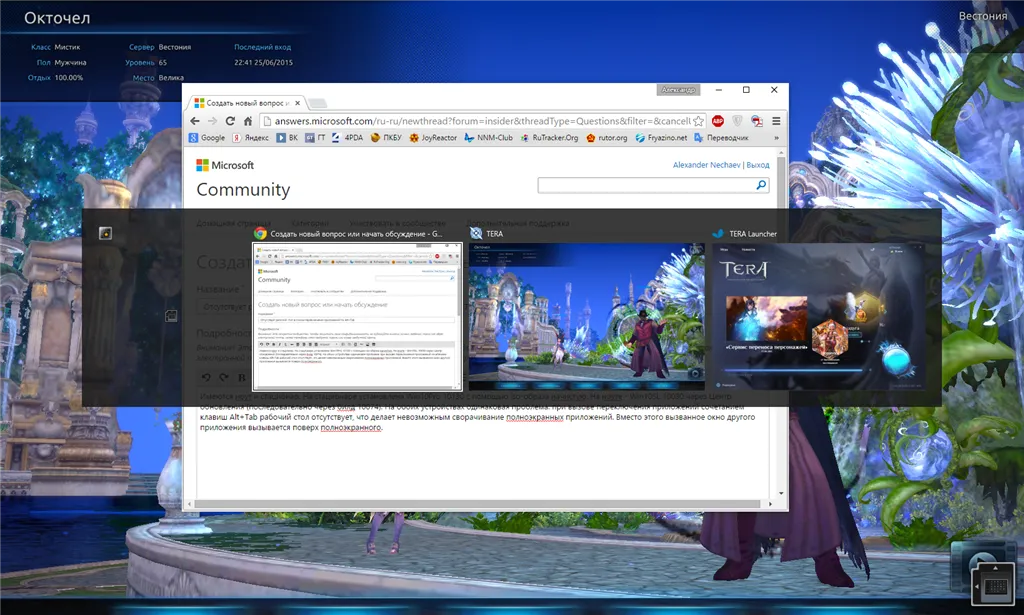Viewport: 1024px width, 615px height.
Task: Open the JoyReactor bookmark
Action: click(x=433, y=138)
